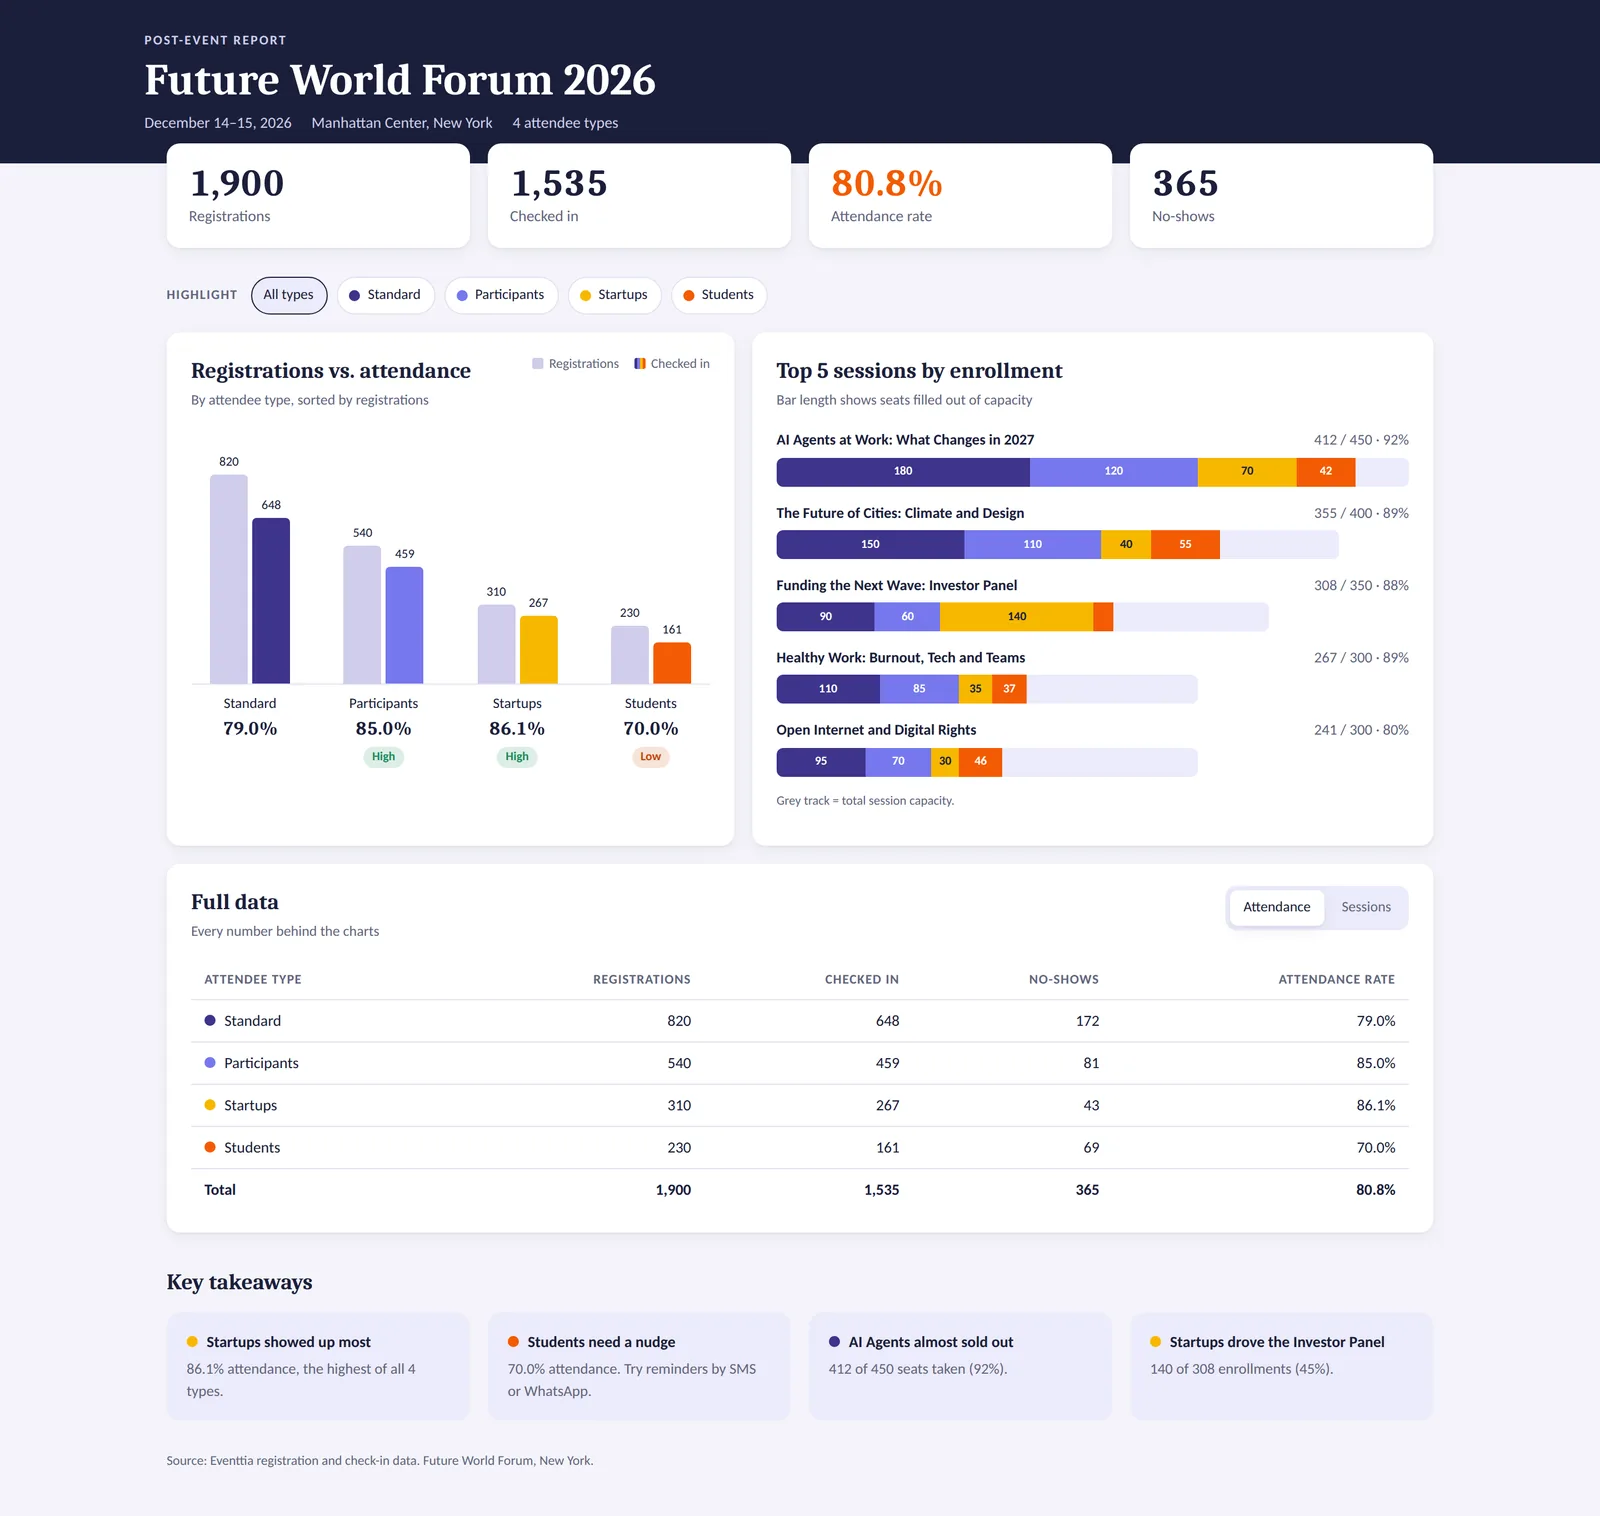Open the Startups drove the Investor Panel takeaway
The width and height of the screenshot is (1600, 1516).
coord(1281,1366)
